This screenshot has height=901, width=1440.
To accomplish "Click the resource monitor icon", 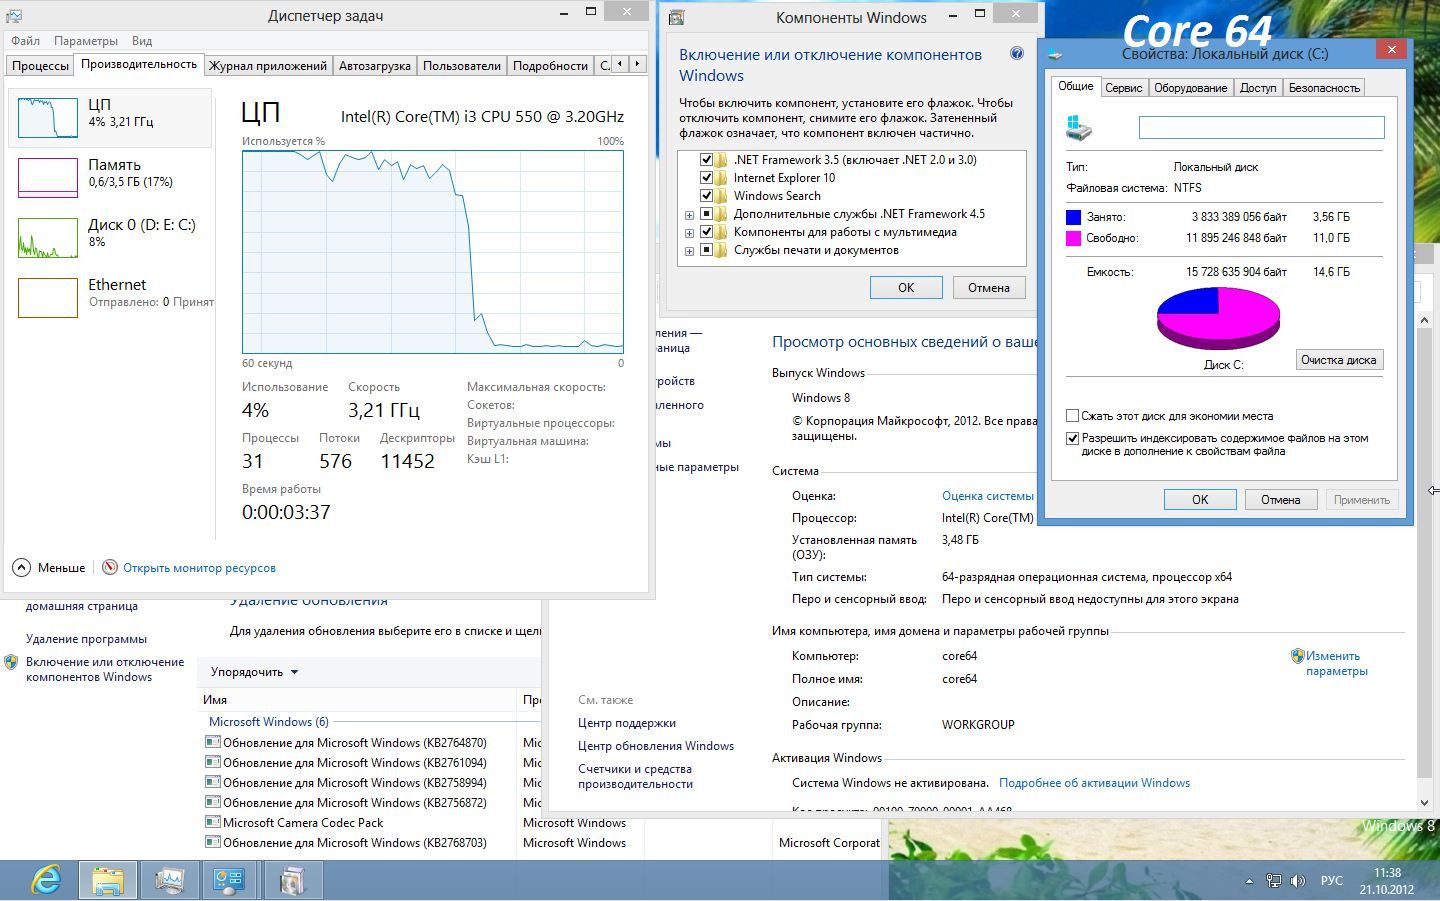I will tap(110, 567).
